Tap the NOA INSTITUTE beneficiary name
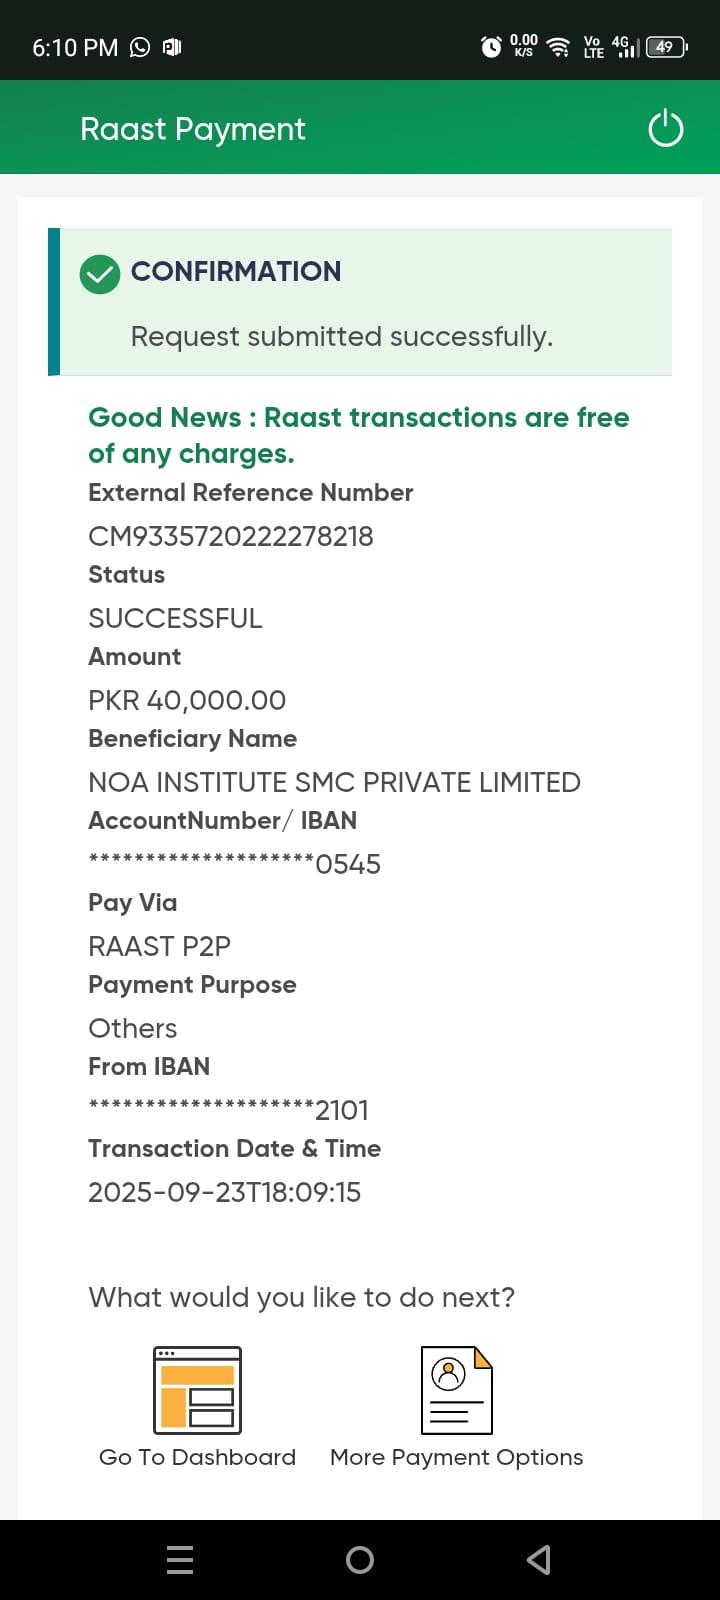The width and height of the screenshot is (720, 1600). coord(334,782)
